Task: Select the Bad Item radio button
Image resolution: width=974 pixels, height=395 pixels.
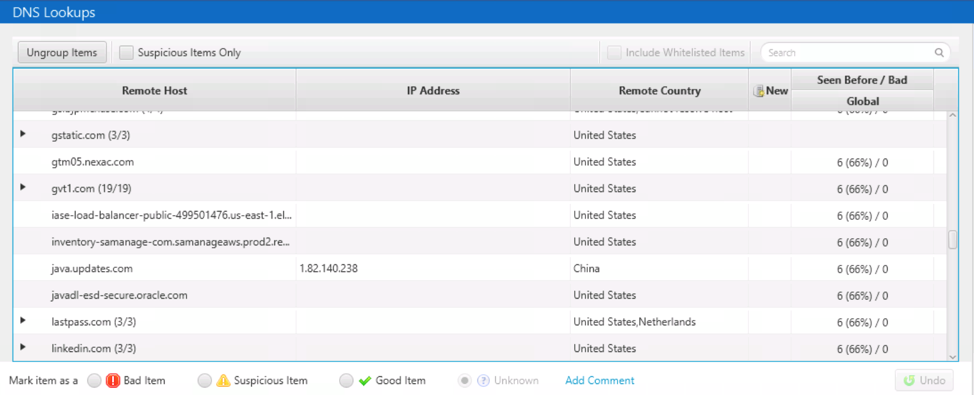Action: (x=94, y=381)
